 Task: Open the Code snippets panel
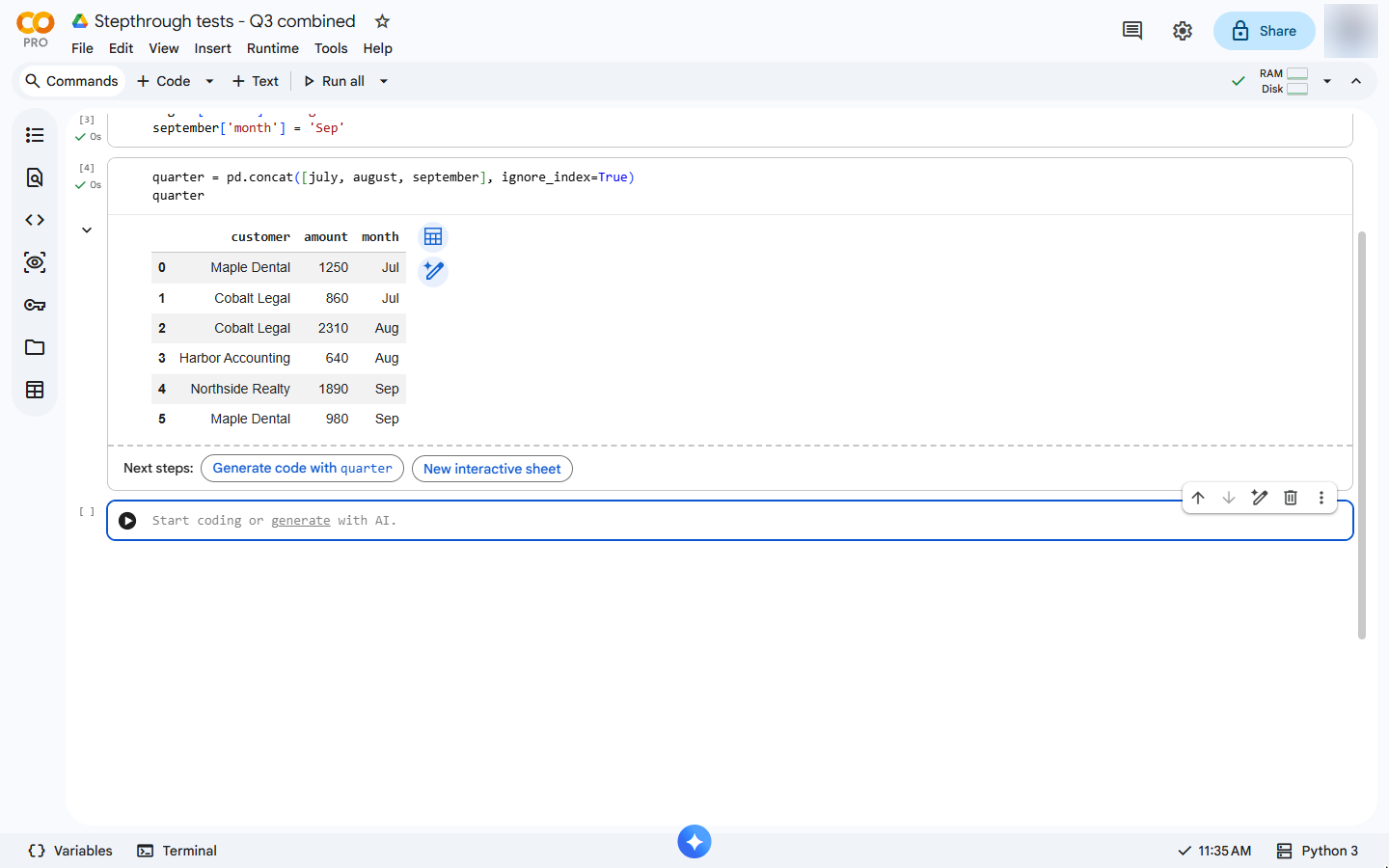[x=35, y=220]
